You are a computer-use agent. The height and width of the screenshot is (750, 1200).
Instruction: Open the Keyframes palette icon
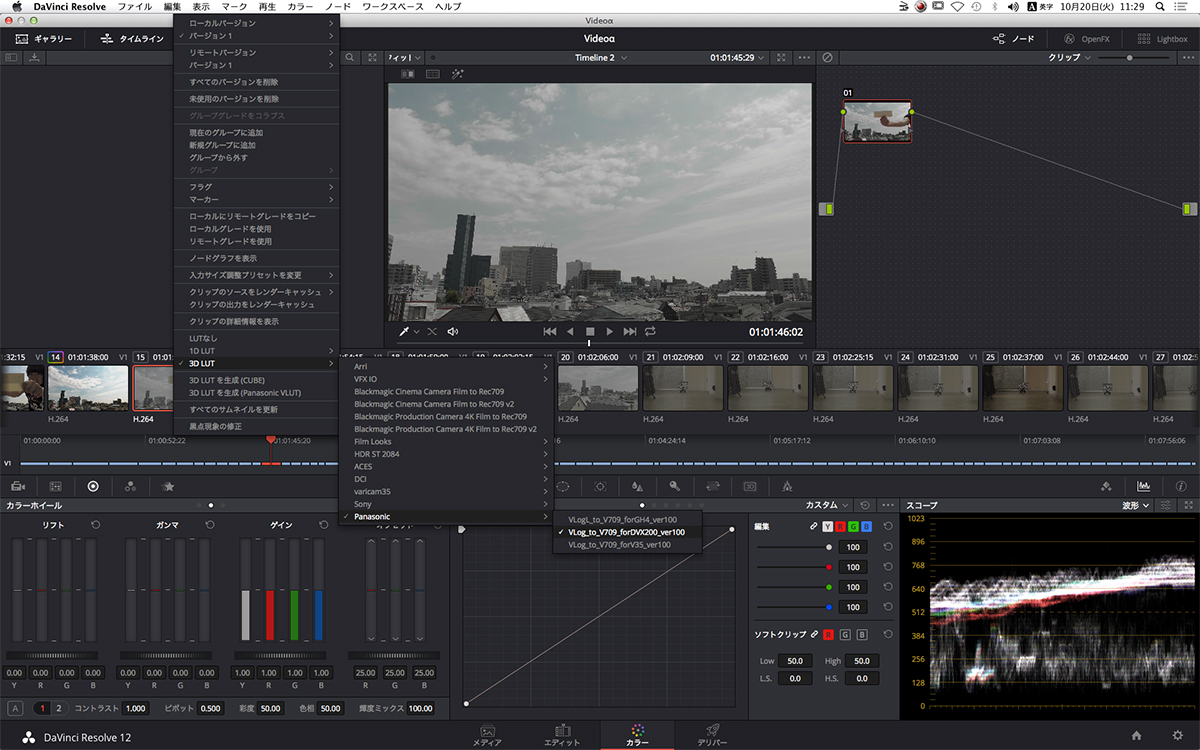click(1106, 486)
